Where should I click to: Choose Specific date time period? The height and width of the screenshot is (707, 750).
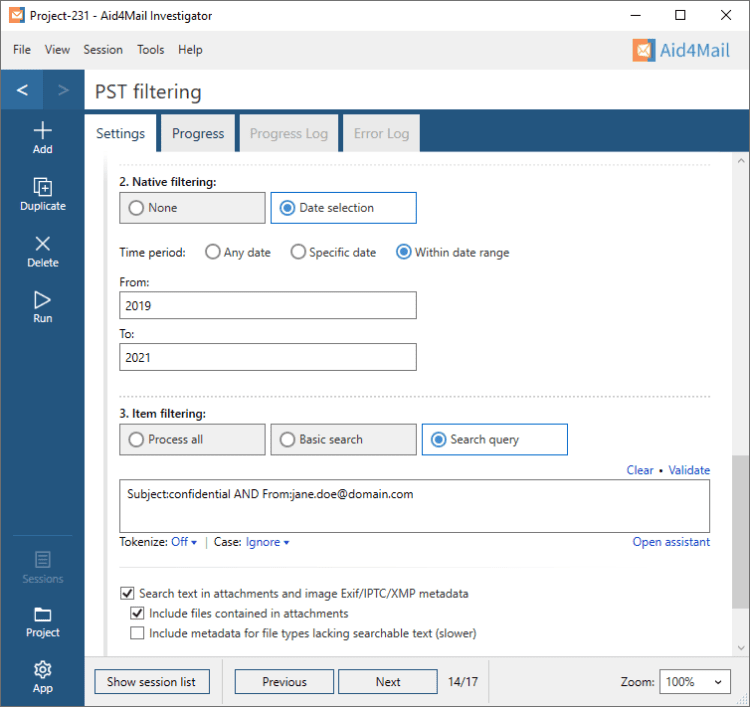(x=333, y=252)
